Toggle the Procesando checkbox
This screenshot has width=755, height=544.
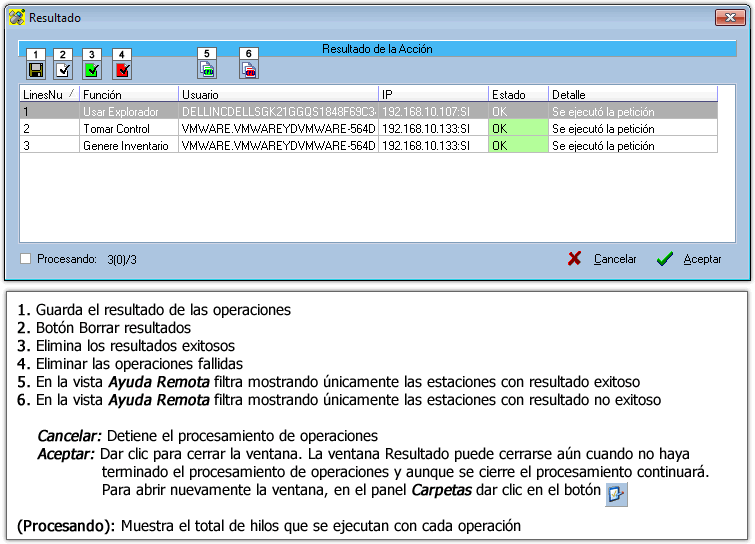click(26, 259)
